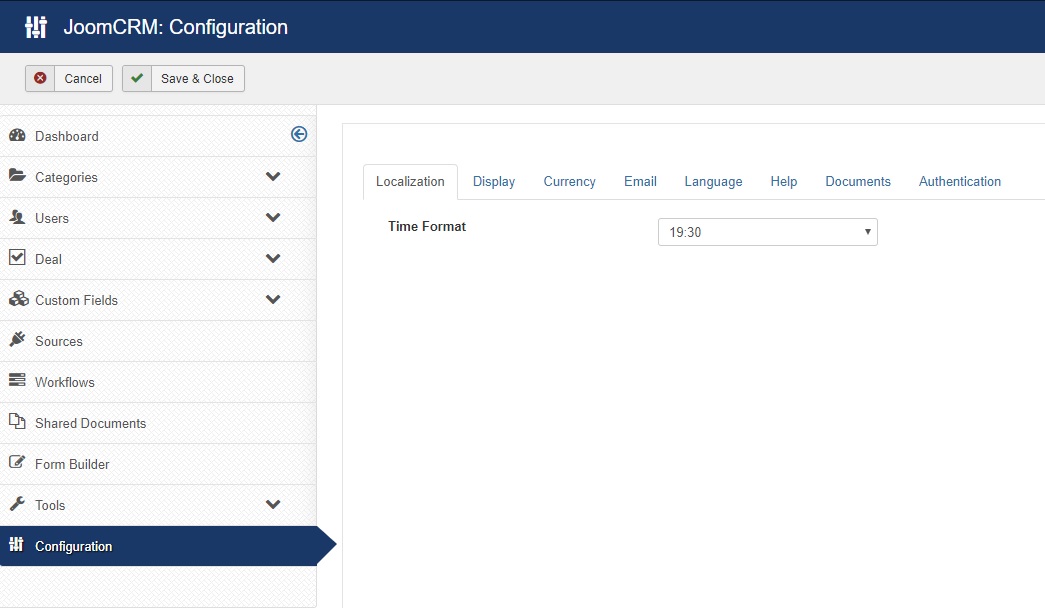Expand the Tools menu chevron
Viewport: 1045px width, 608px height.
273,504
